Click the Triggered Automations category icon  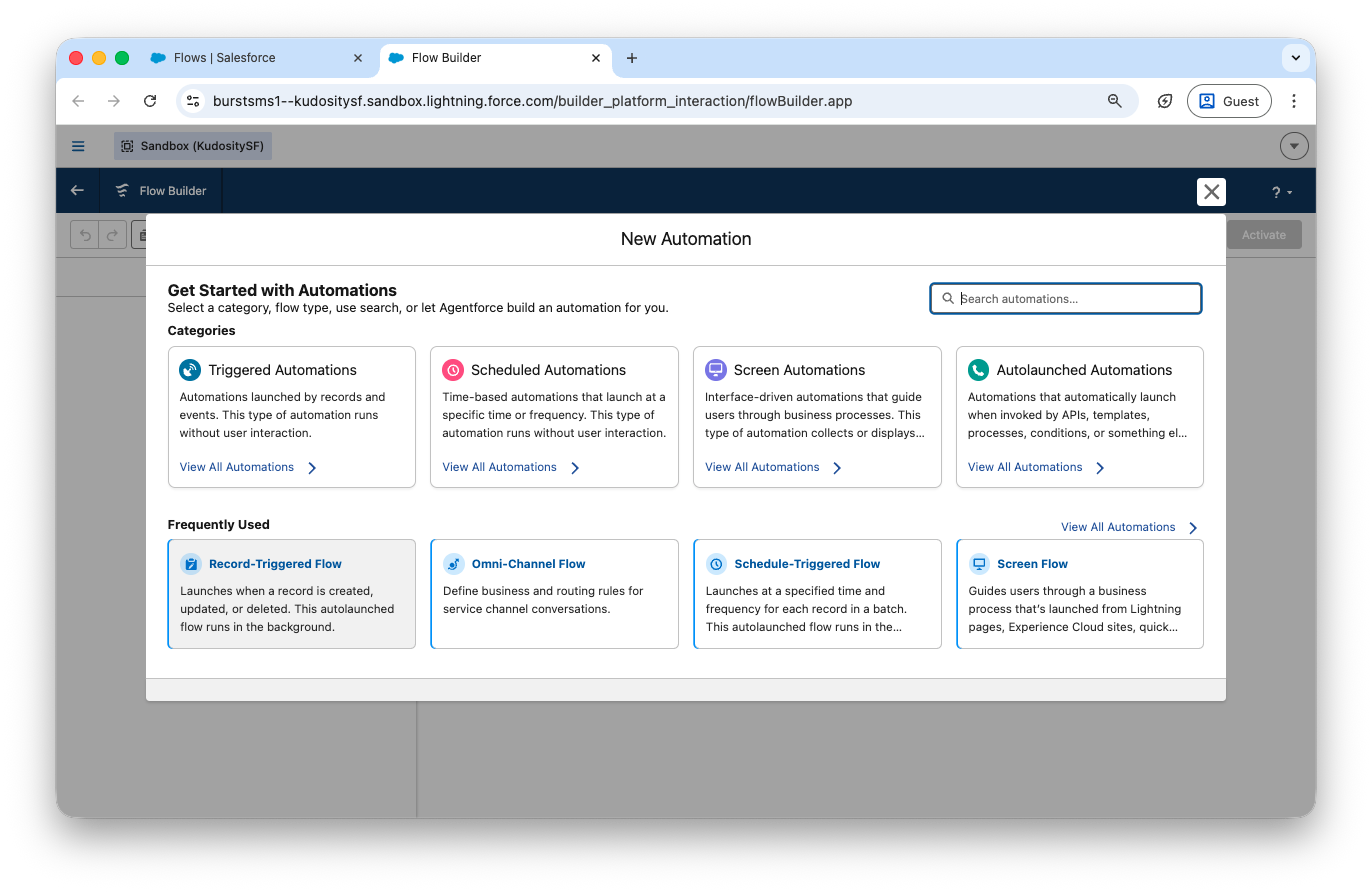[x=190, y=370]
